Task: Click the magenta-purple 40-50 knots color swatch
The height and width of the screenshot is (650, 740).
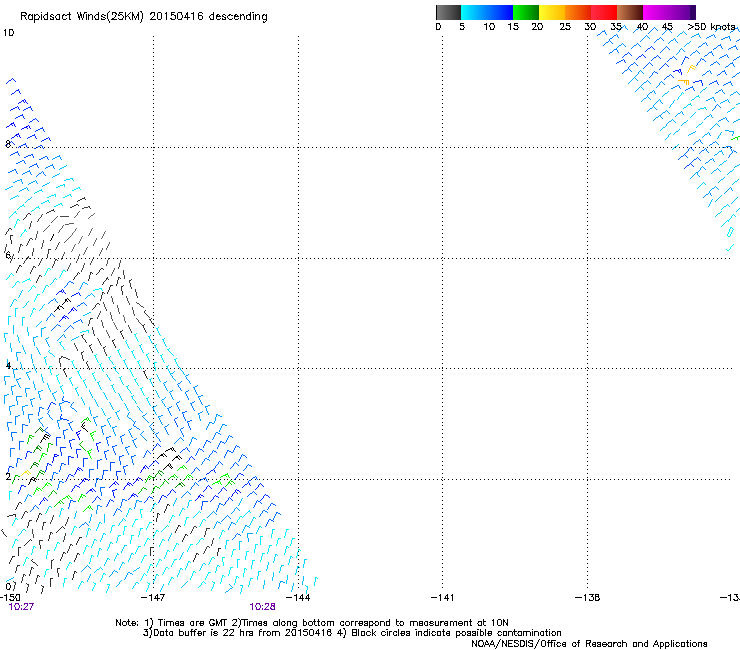Action: (x=669, y=12)
